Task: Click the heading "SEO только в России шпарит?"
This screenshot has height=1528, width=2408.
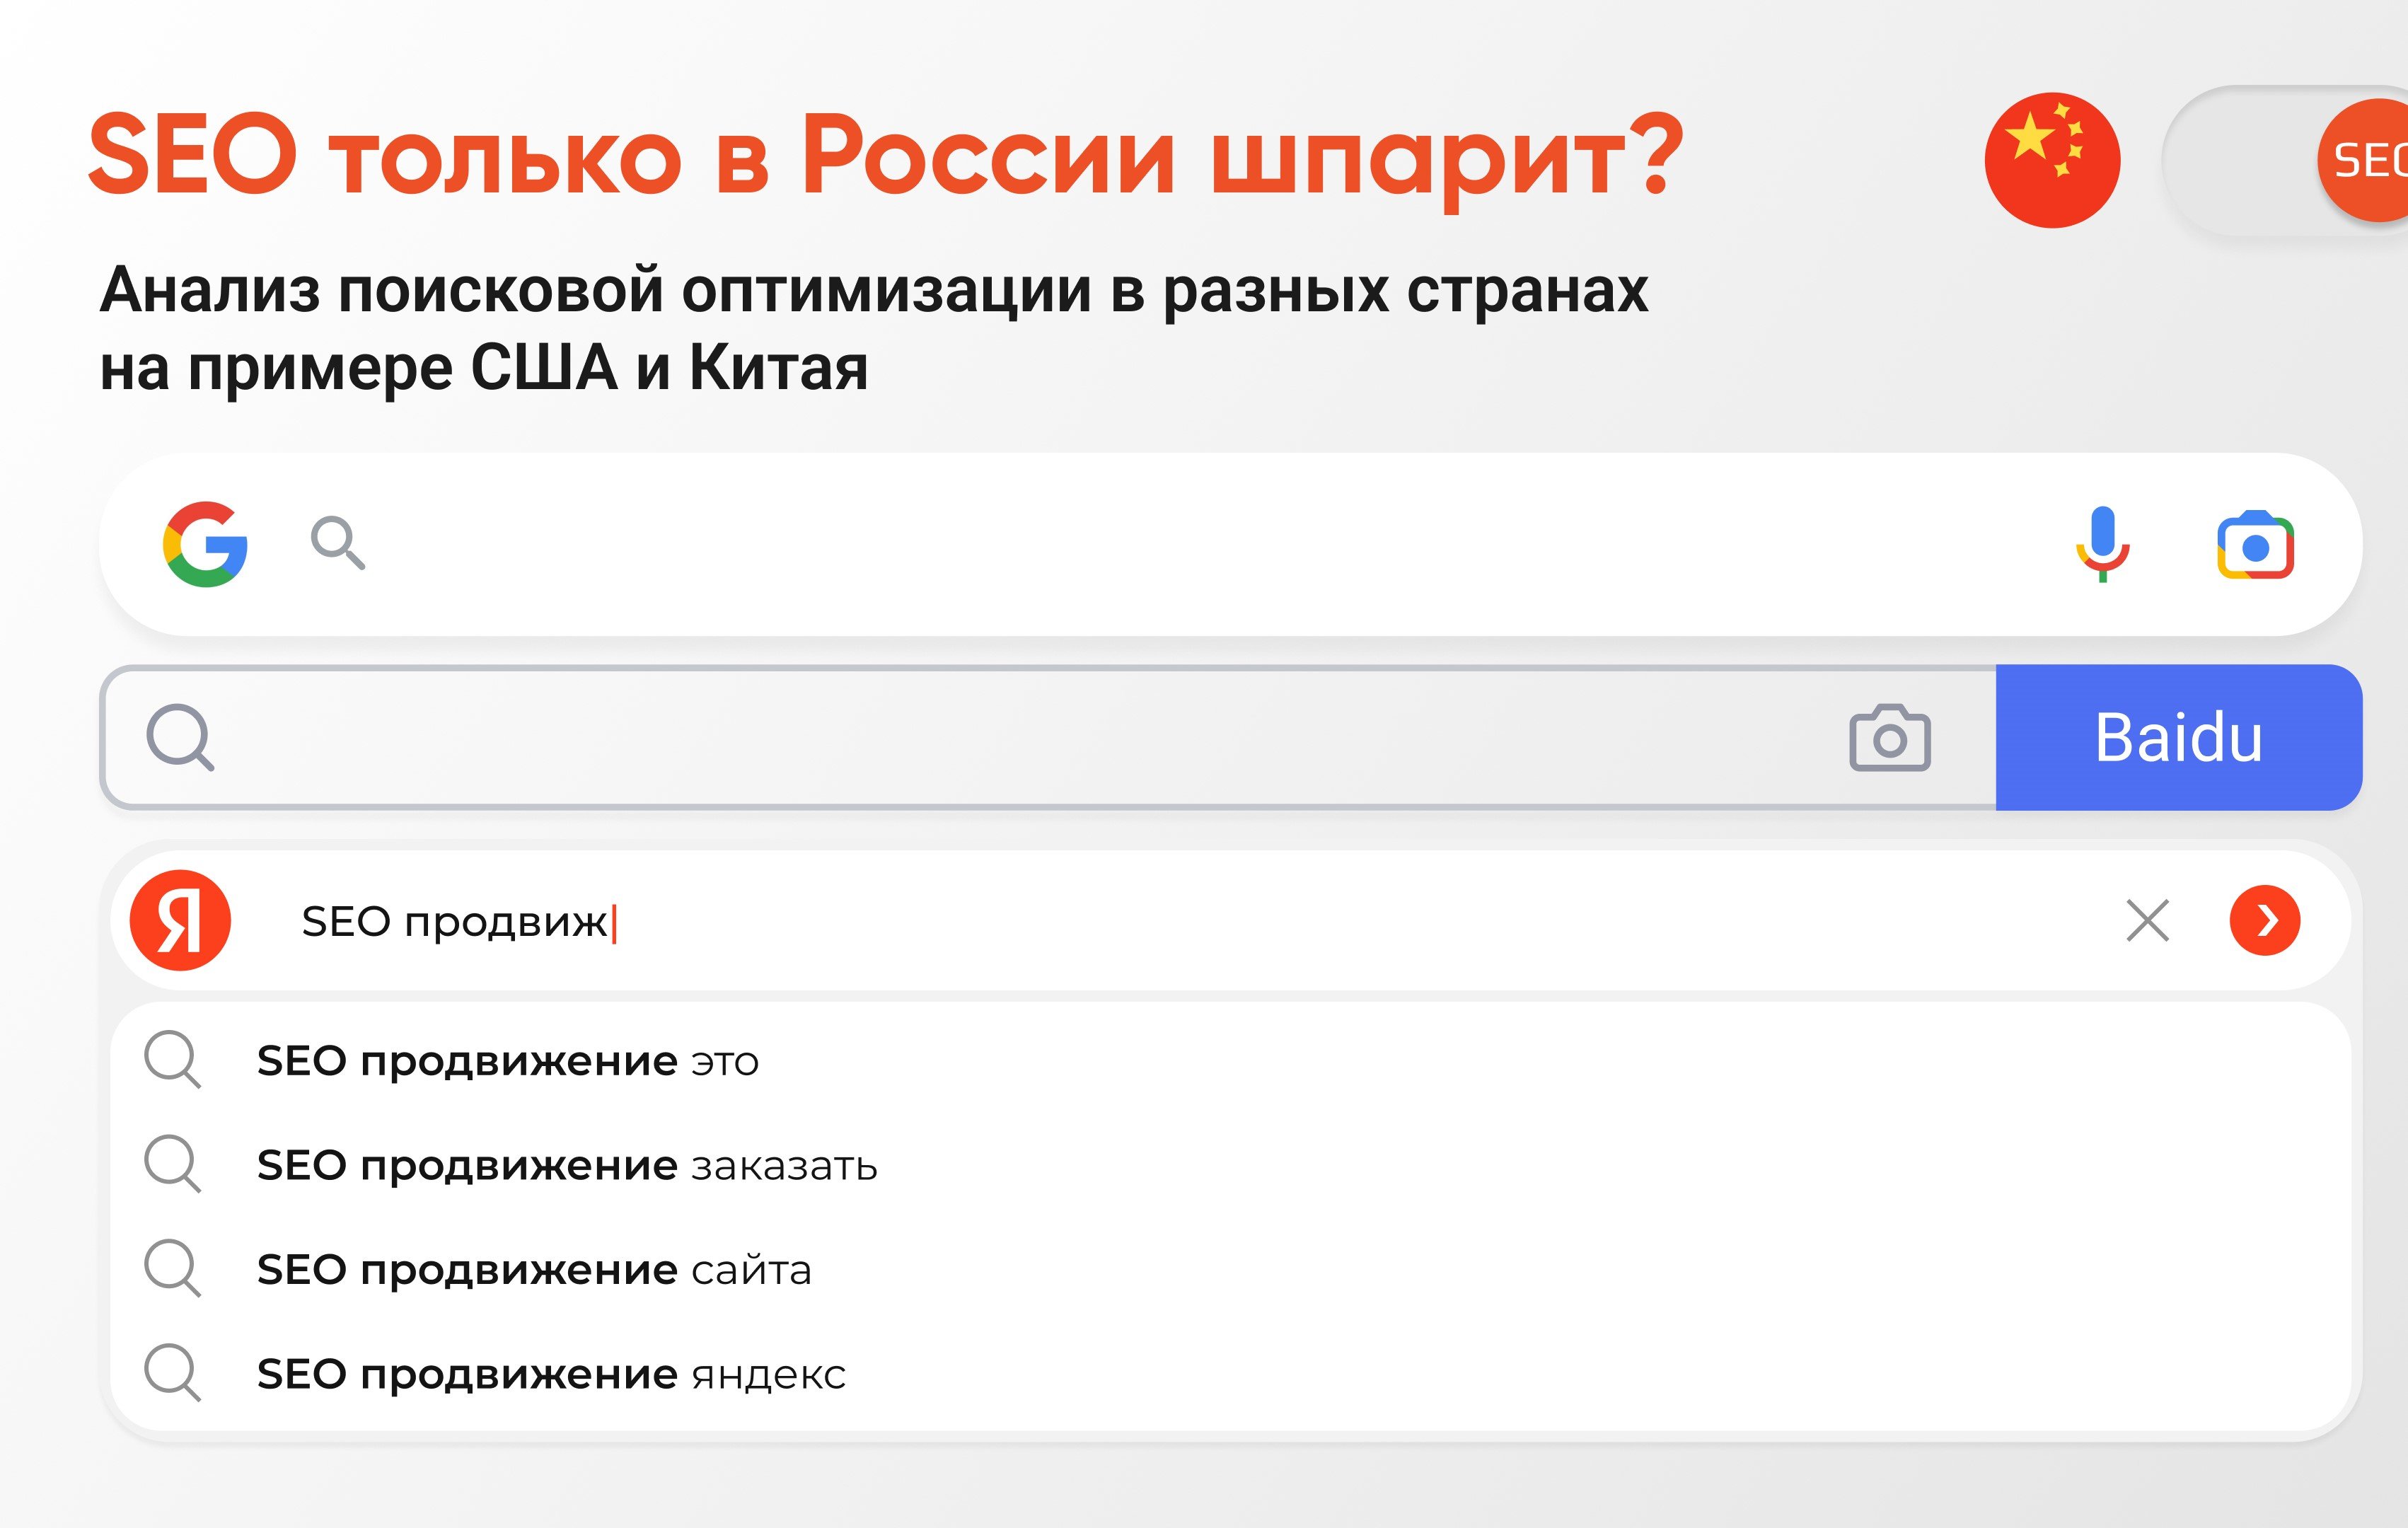Action: click(886, 155)
